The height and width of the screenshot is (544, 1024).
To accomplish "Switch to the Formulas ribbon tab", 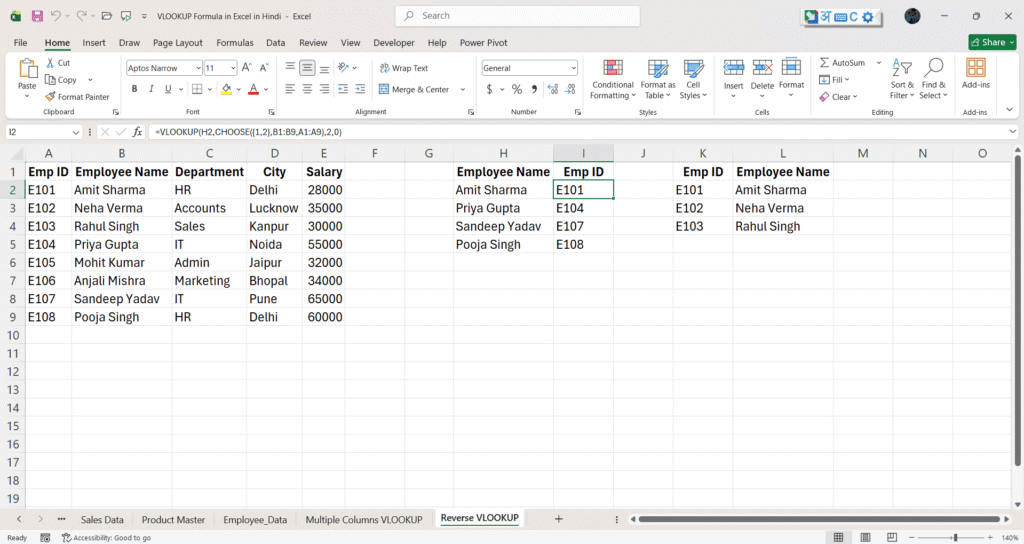I will coord(234,42).
